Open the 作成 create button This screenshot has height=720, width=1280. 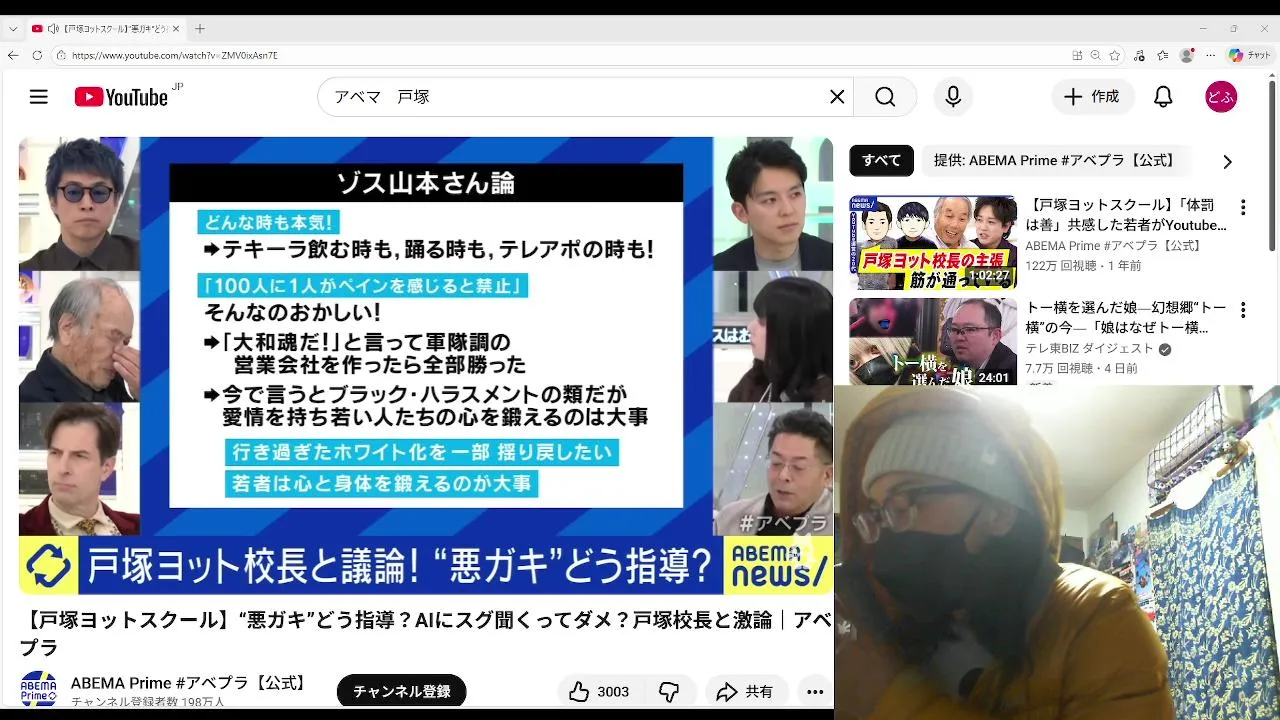pyautogui.click(x=1092, y=97)
